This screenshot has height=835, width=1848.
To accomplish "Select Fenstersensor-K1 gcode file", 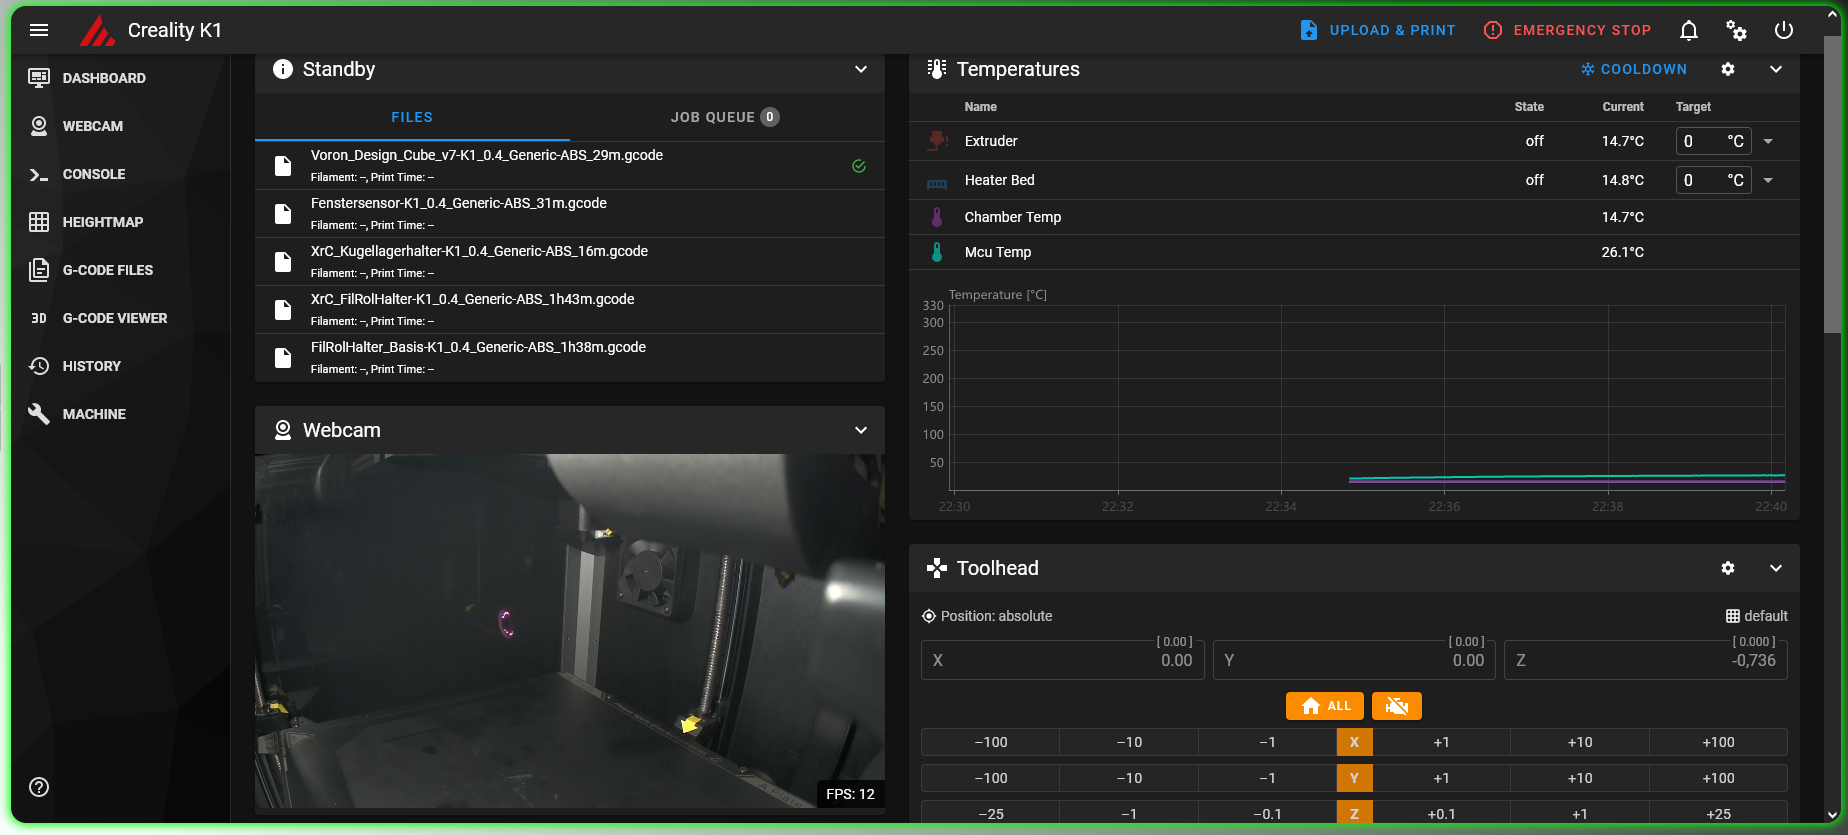I will click(570, 213).
